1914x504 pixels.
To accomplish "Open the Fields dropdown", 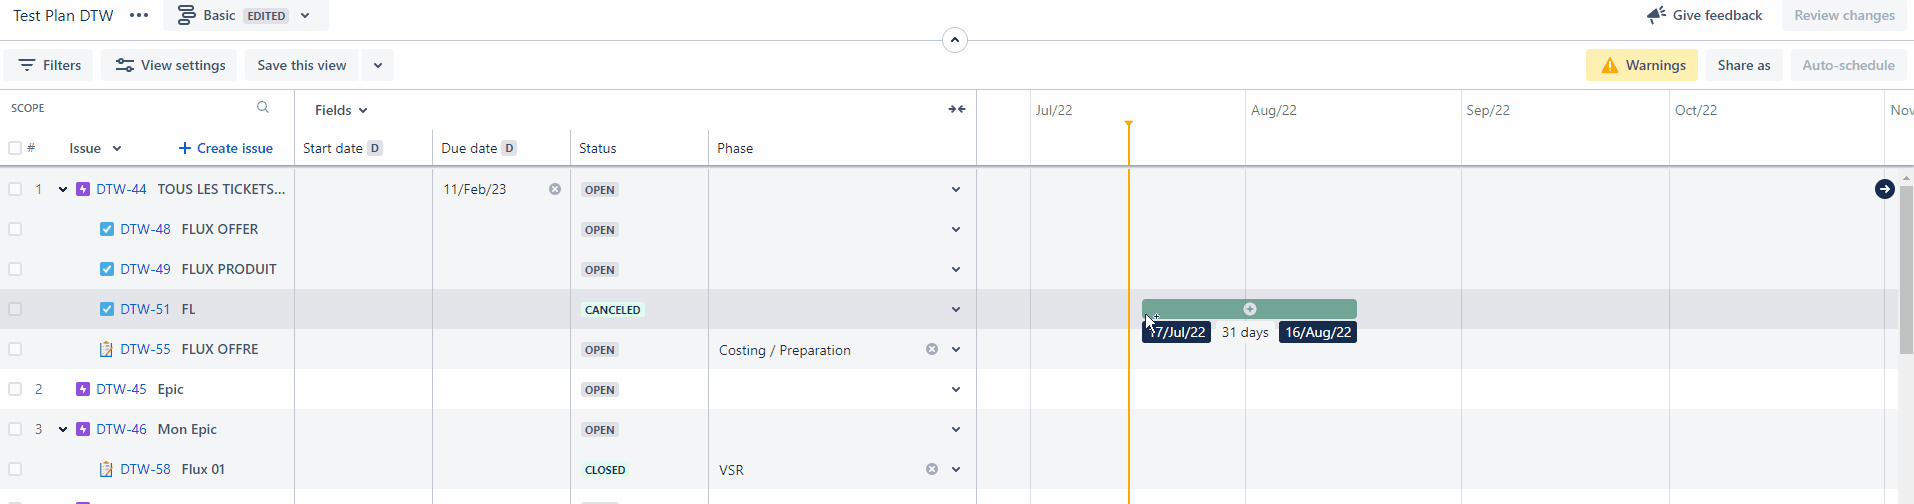I will click(x=341, y=110).
